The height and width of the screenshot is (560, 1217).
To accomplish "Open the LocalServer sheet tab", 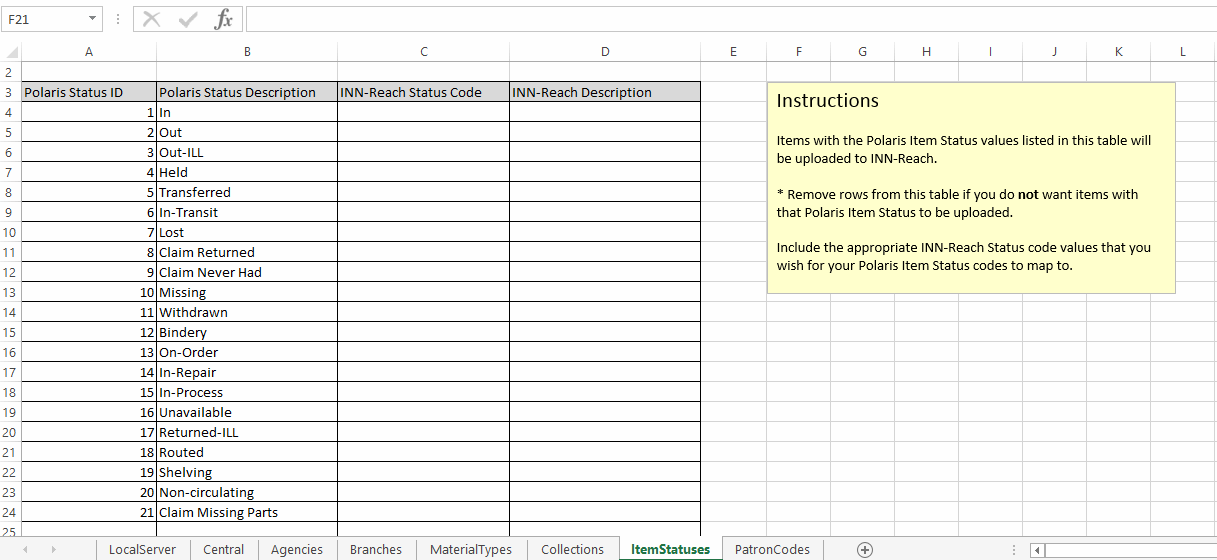I will click(142, 549).
